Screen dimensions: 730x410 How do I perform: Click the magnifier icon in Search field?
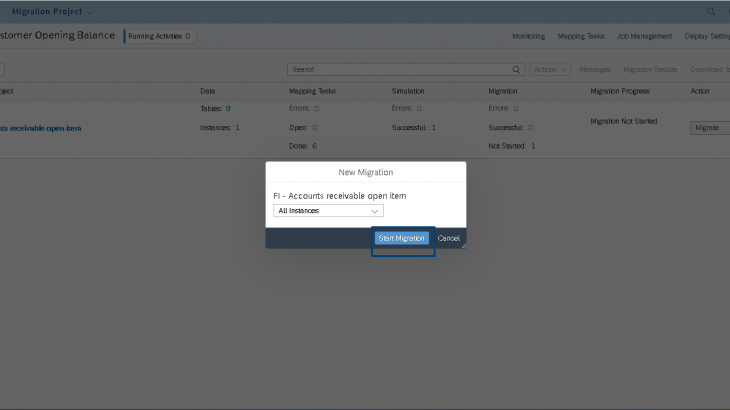tap(517, 70)
